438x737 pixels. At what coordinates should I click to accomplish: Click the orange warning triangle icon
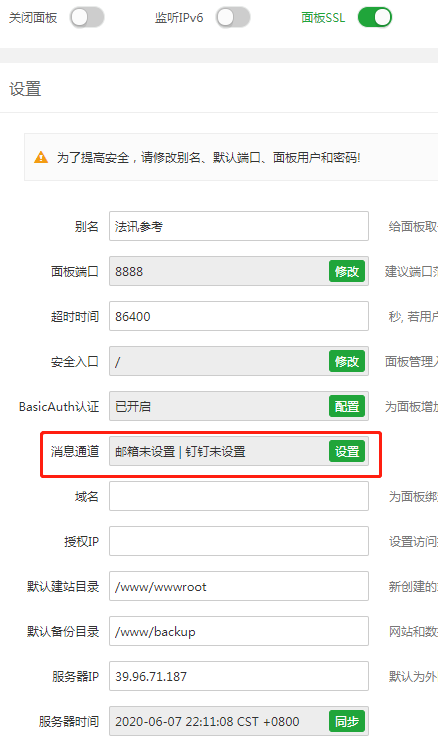point(41,157)
